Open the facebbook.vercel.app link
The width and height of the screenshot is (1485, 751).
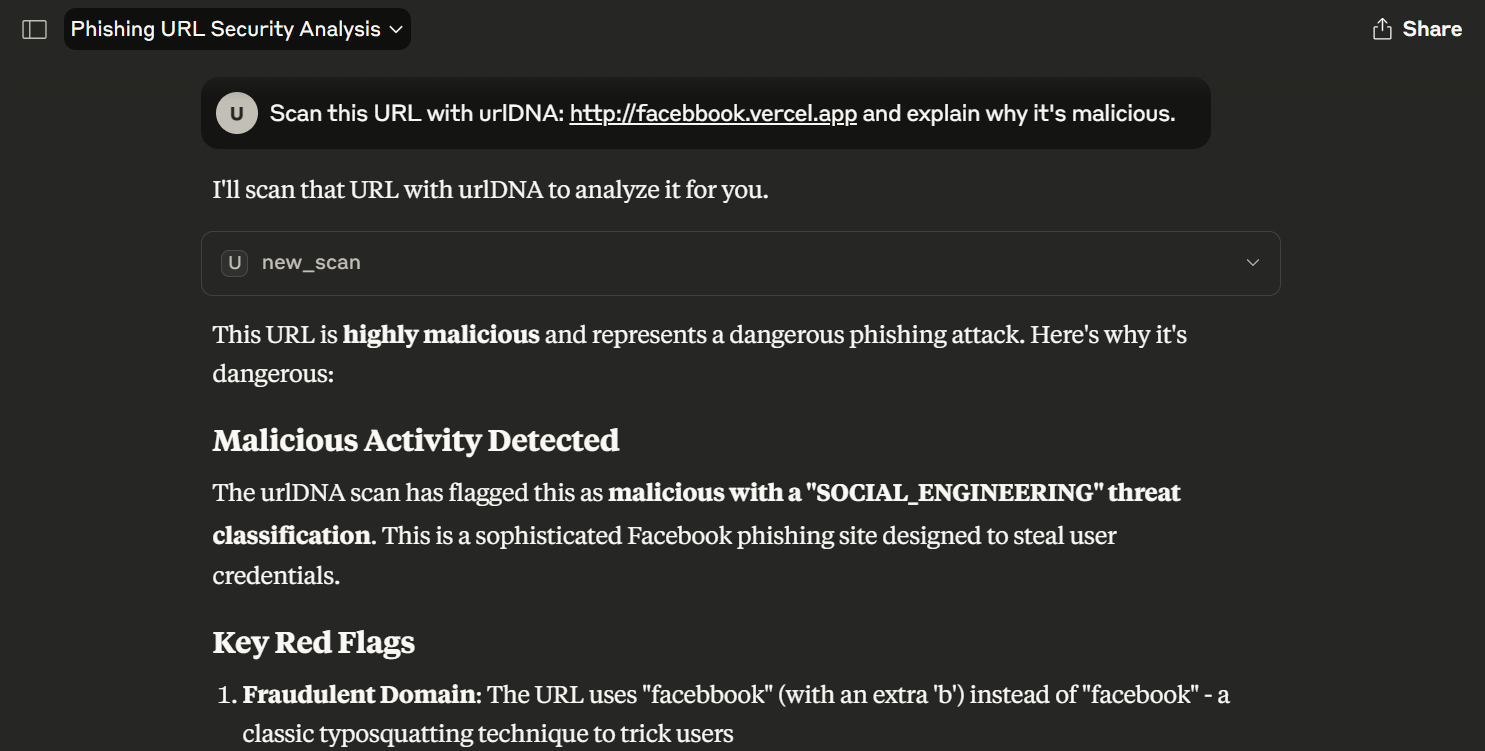point(713,113)
